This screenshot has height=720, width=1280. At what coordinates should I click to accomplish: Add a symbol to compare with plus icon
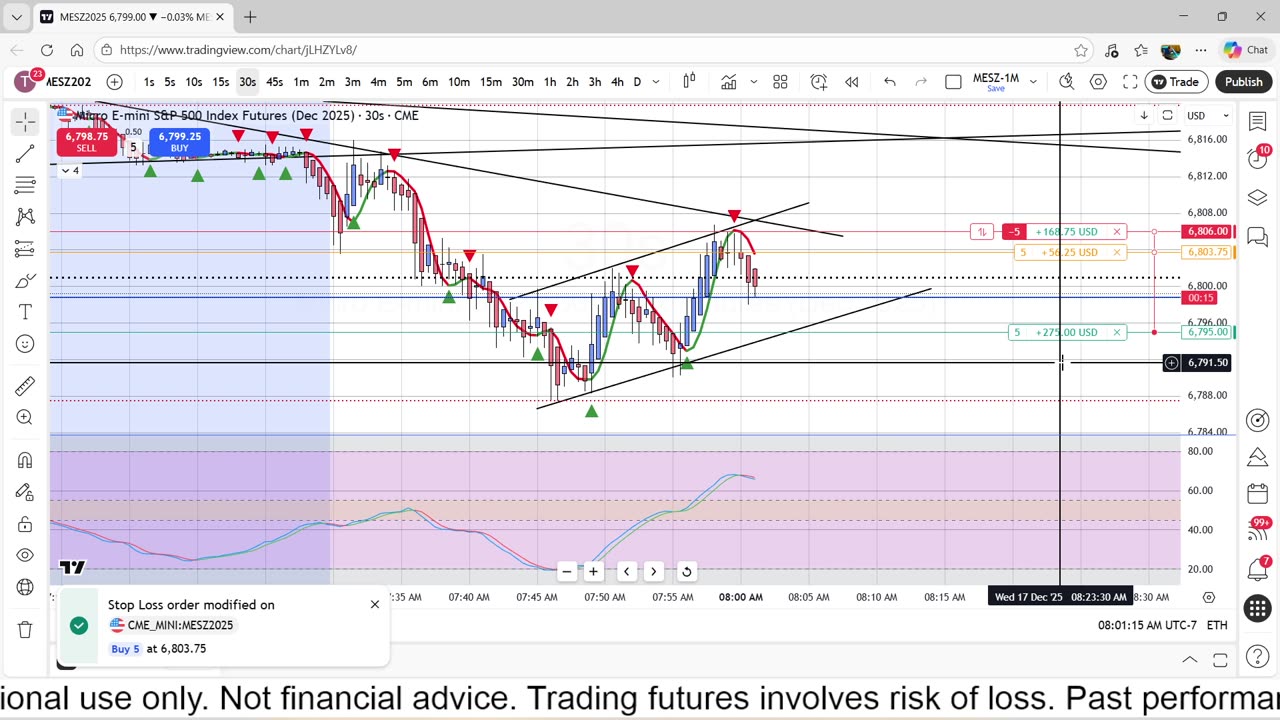[114, 82]
